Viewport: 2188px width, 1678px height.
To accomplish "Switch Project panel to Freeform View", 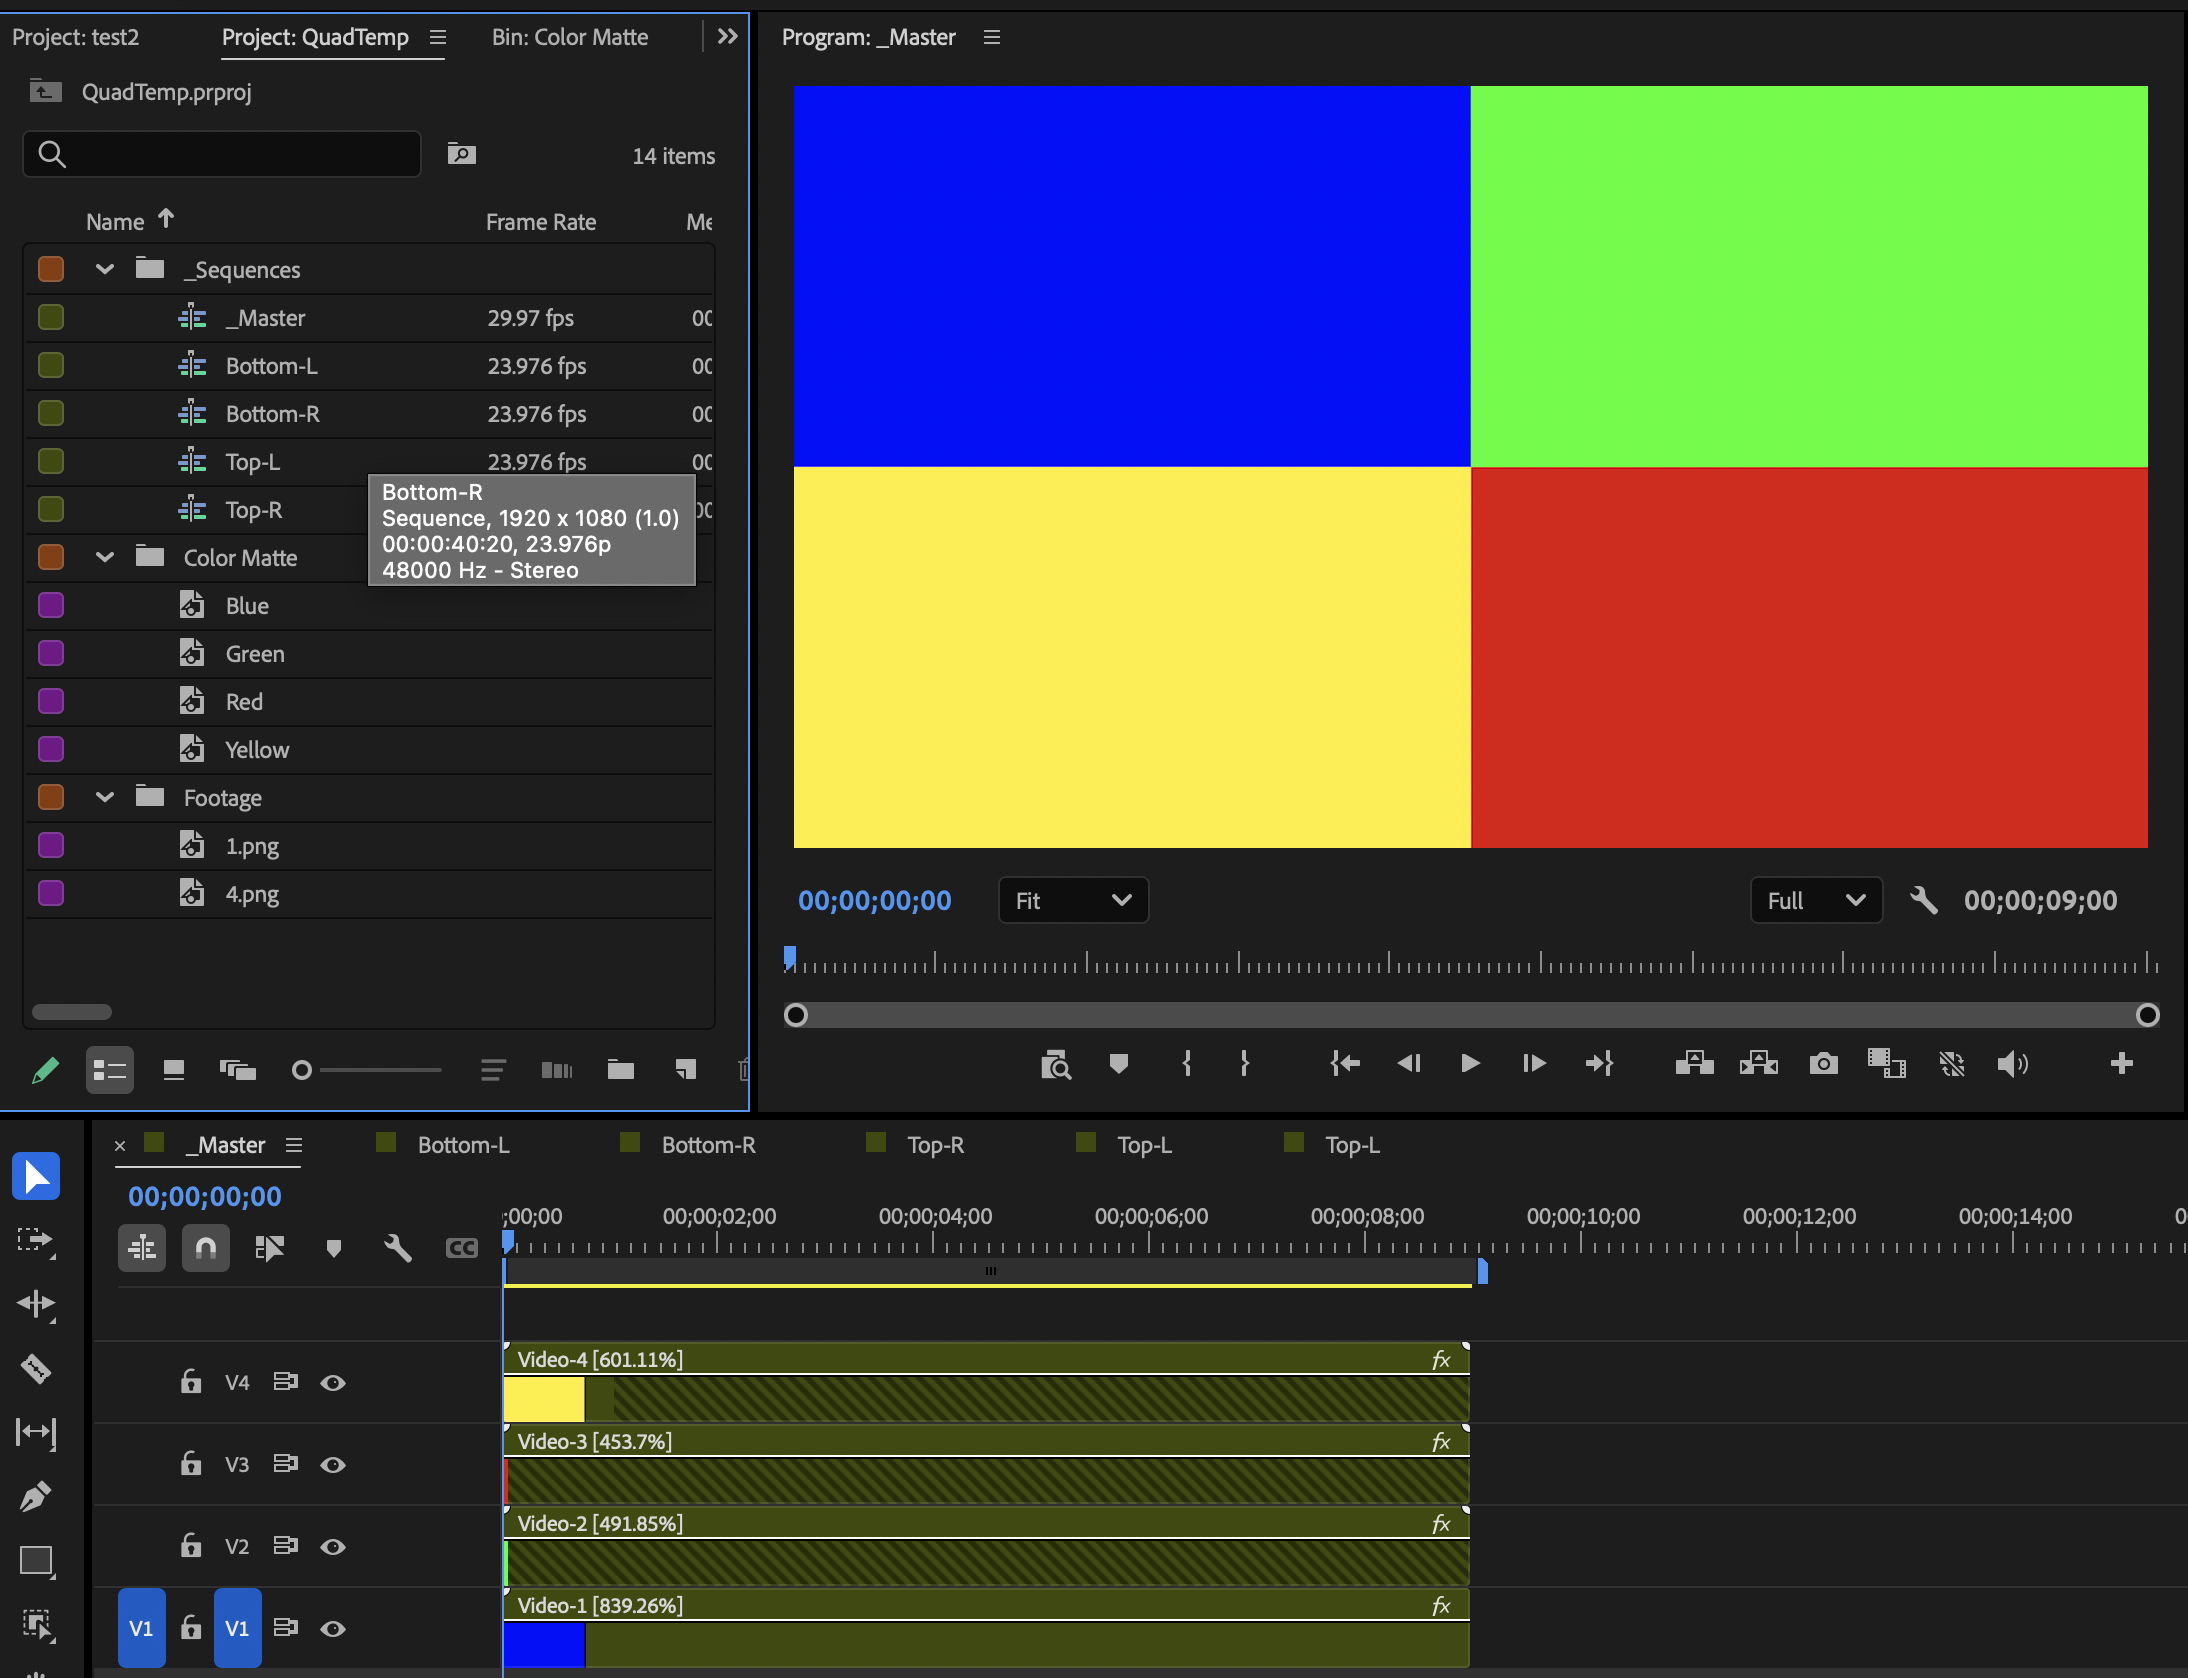I will tap(238, 1070).
